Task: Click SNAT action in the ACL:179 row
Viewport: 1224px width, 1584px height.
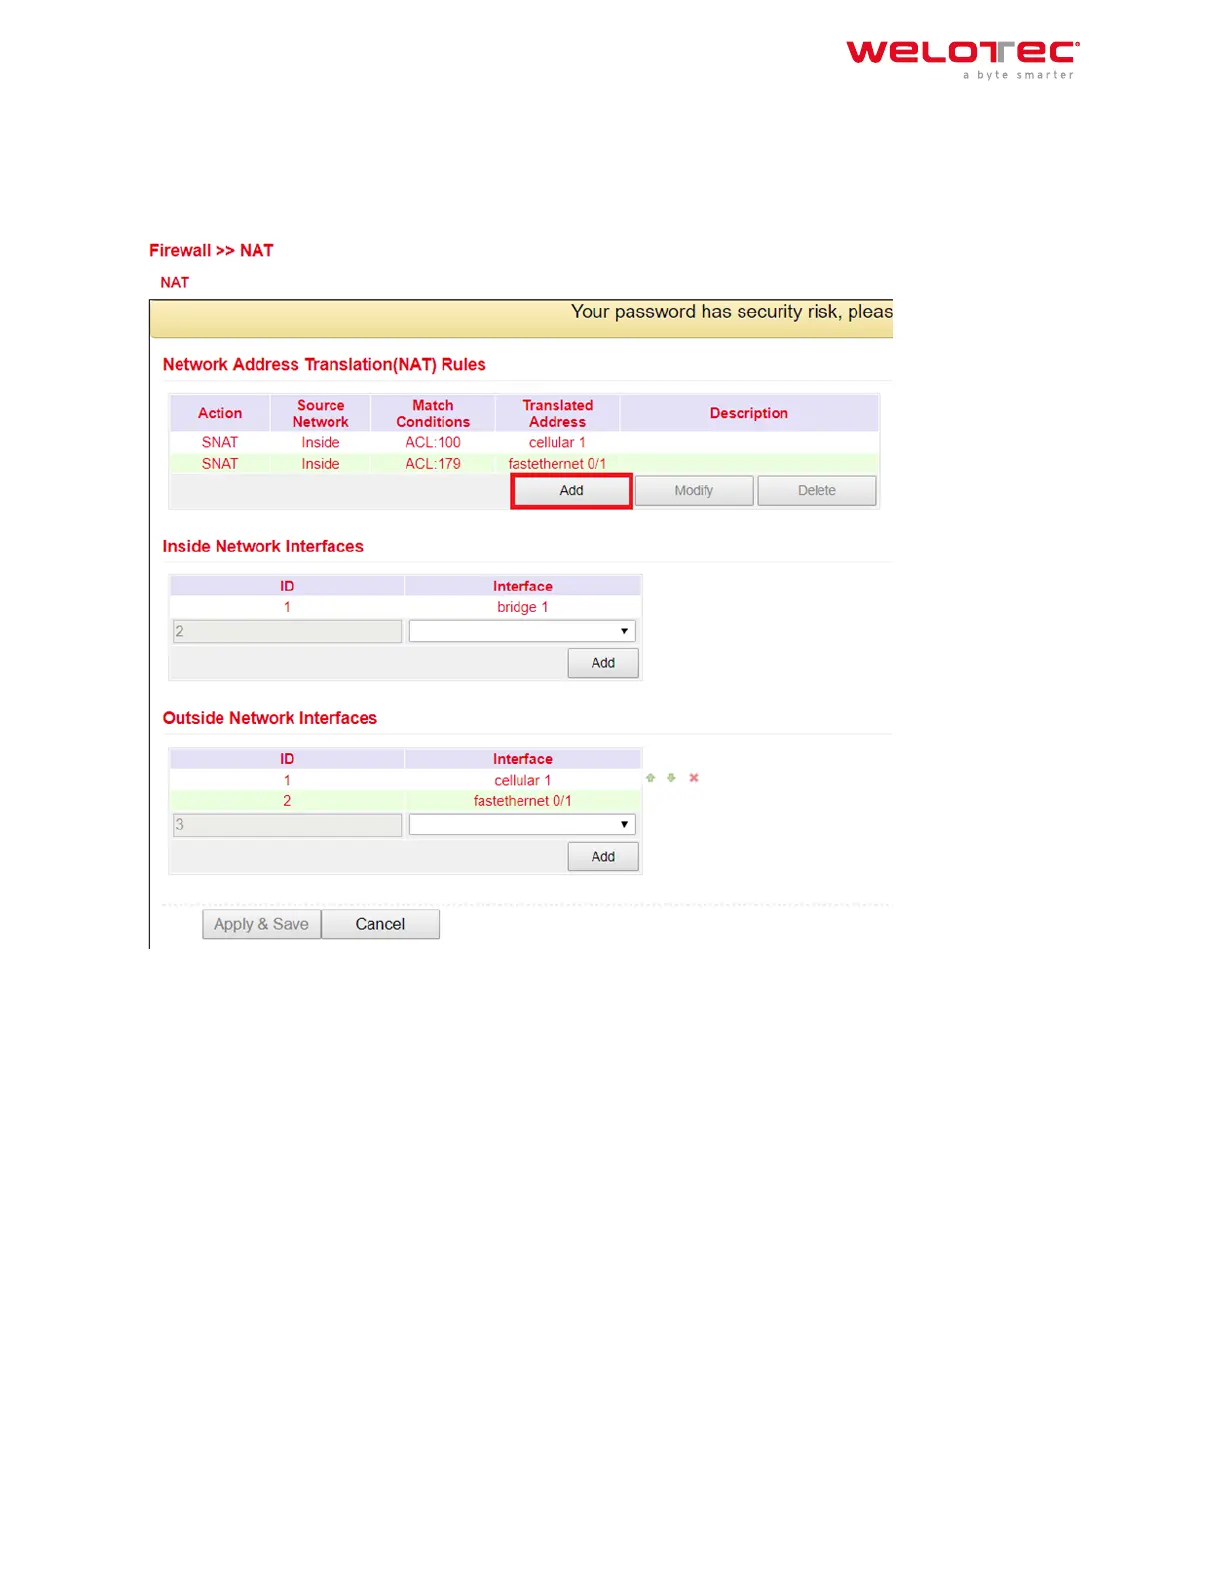Action: click(220, 464)
